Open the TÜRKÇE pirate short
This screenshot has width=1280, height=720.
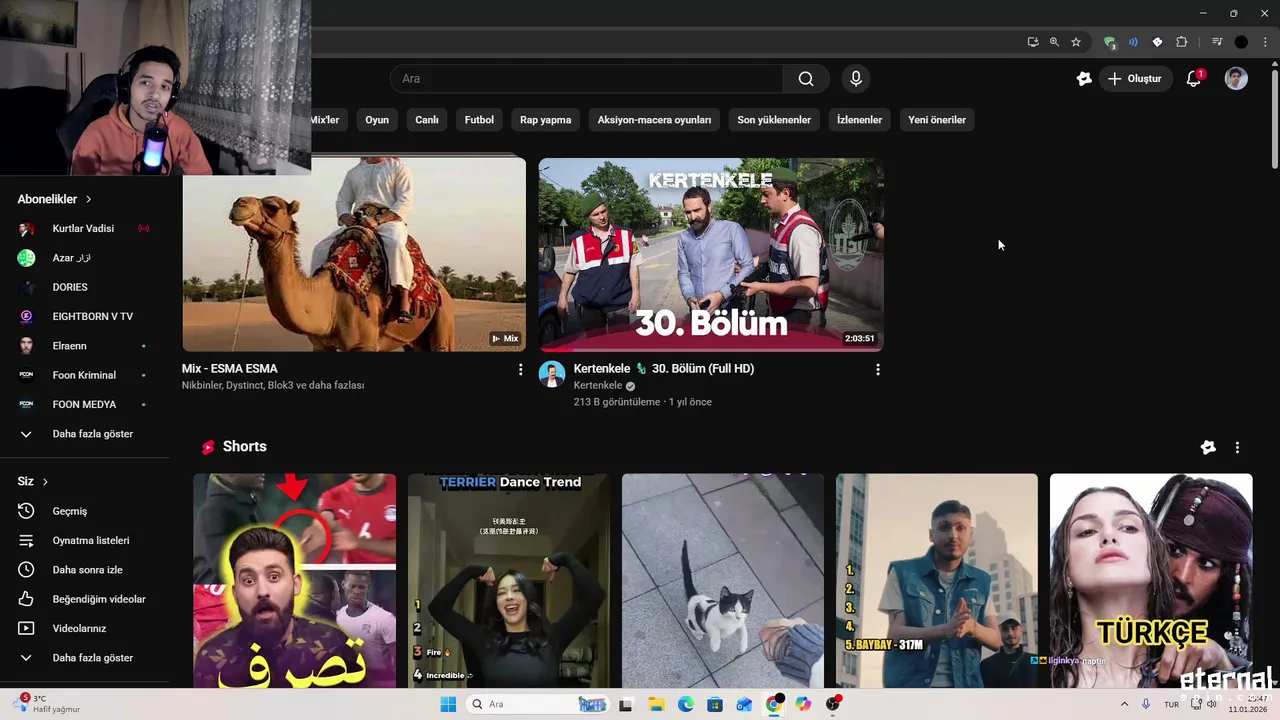pyautogui.click(x=1151, y=580)
